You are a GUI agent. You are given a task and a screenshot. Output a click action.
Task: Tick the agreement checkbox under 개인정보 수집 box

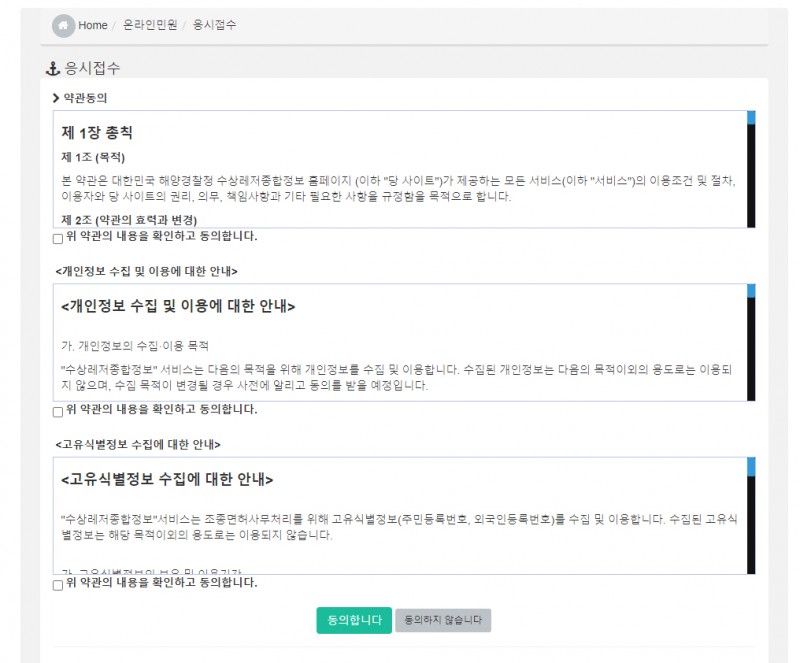[57, 411]
